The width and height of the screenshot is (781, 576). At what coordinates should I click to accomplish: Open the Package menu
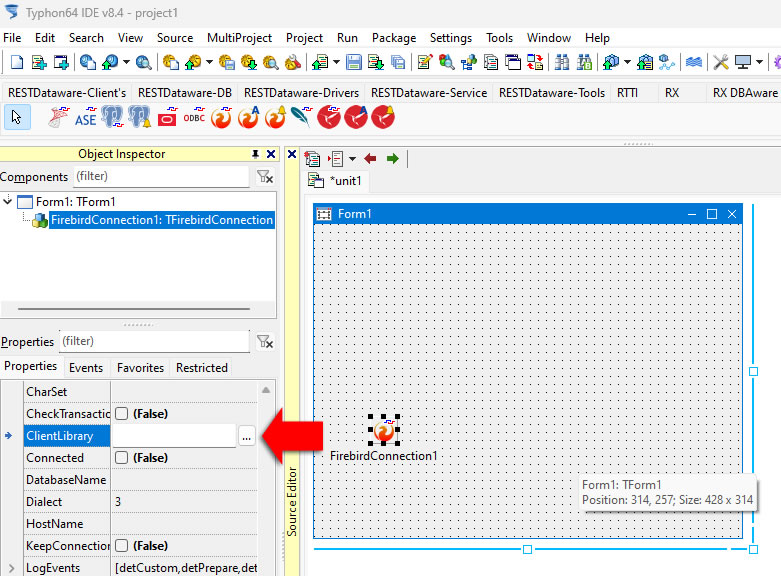click(393, 38)
